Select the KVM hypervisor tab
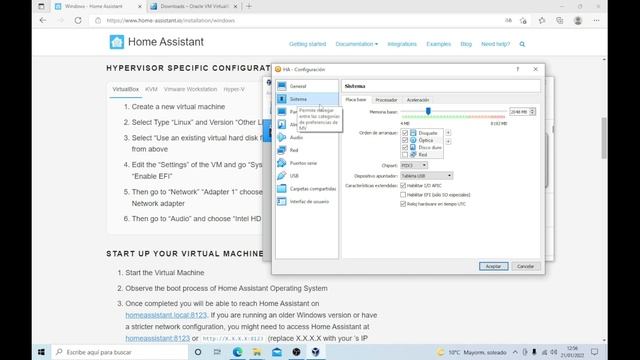Screen dimensions: 640x360 [x=151, y=89]
